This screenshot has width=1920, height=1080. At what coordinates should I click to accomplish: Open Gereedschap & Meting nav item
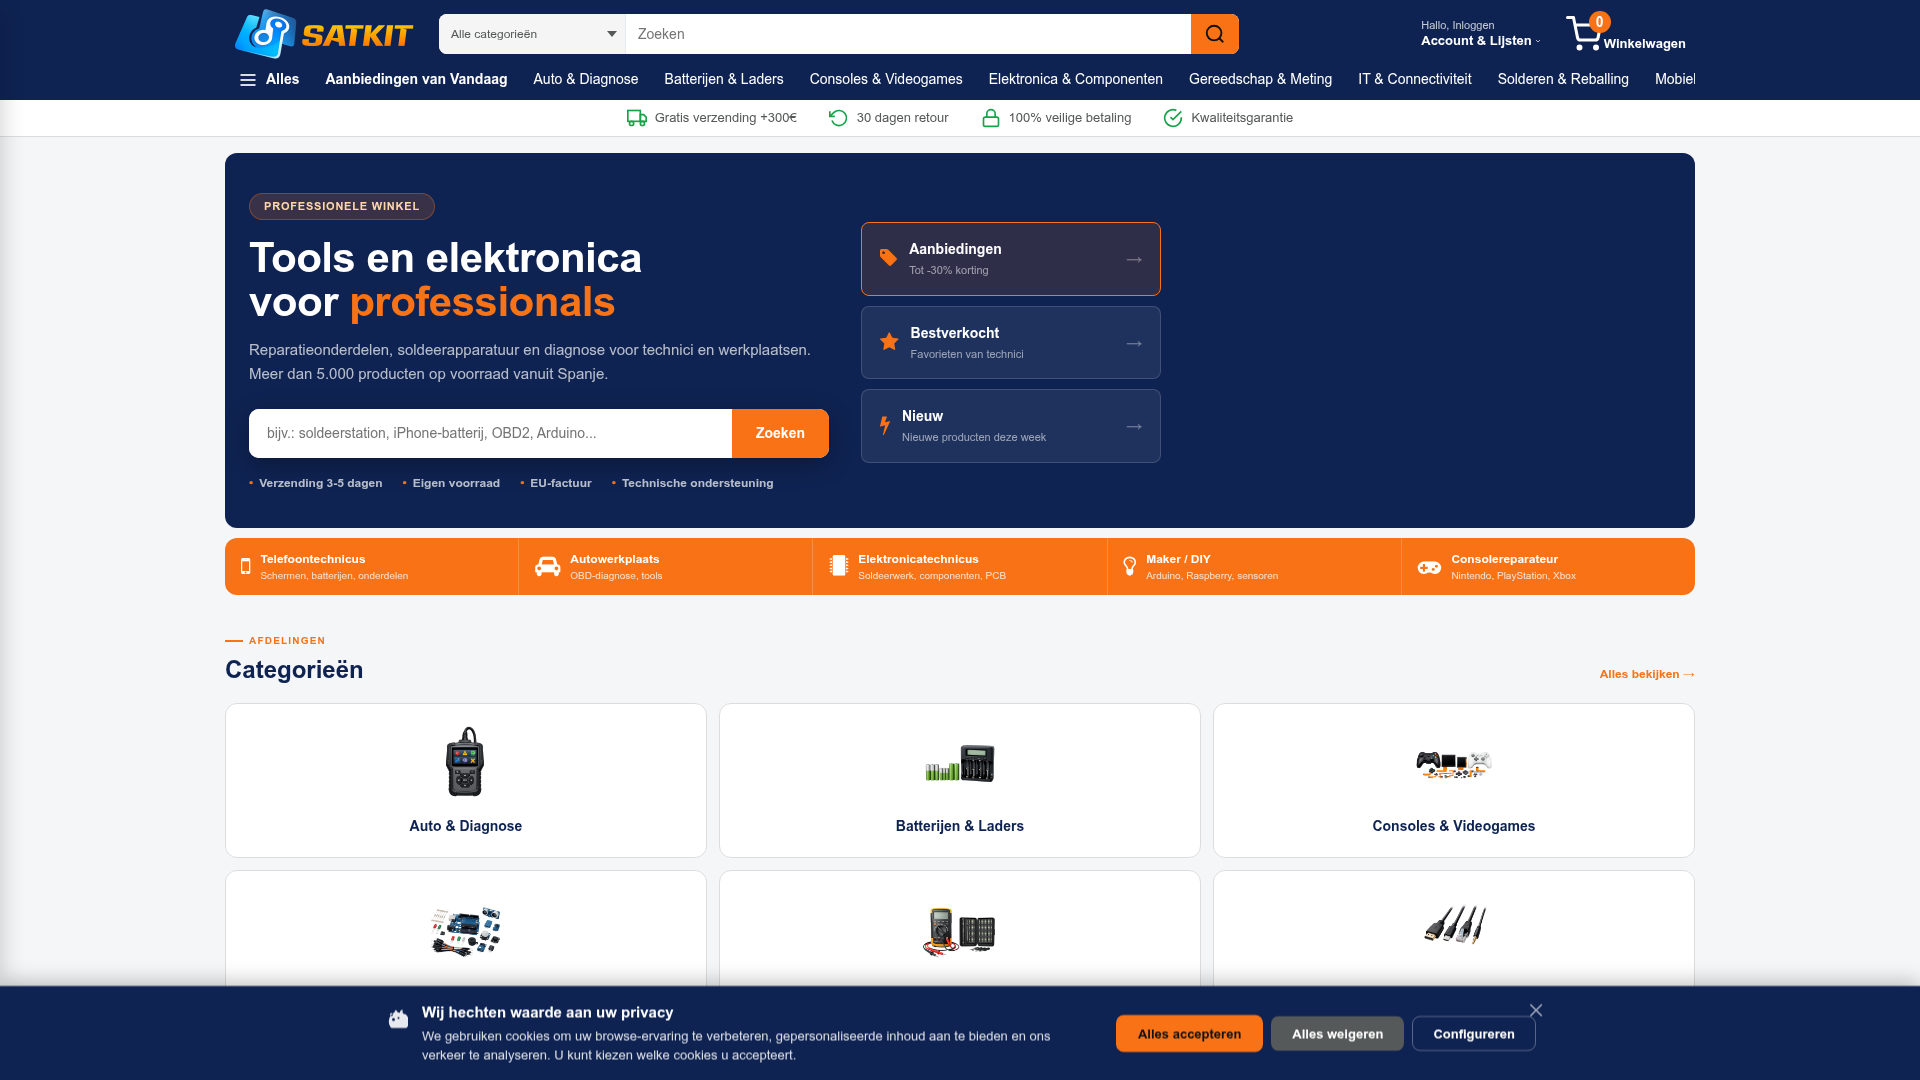[1260, 79]
